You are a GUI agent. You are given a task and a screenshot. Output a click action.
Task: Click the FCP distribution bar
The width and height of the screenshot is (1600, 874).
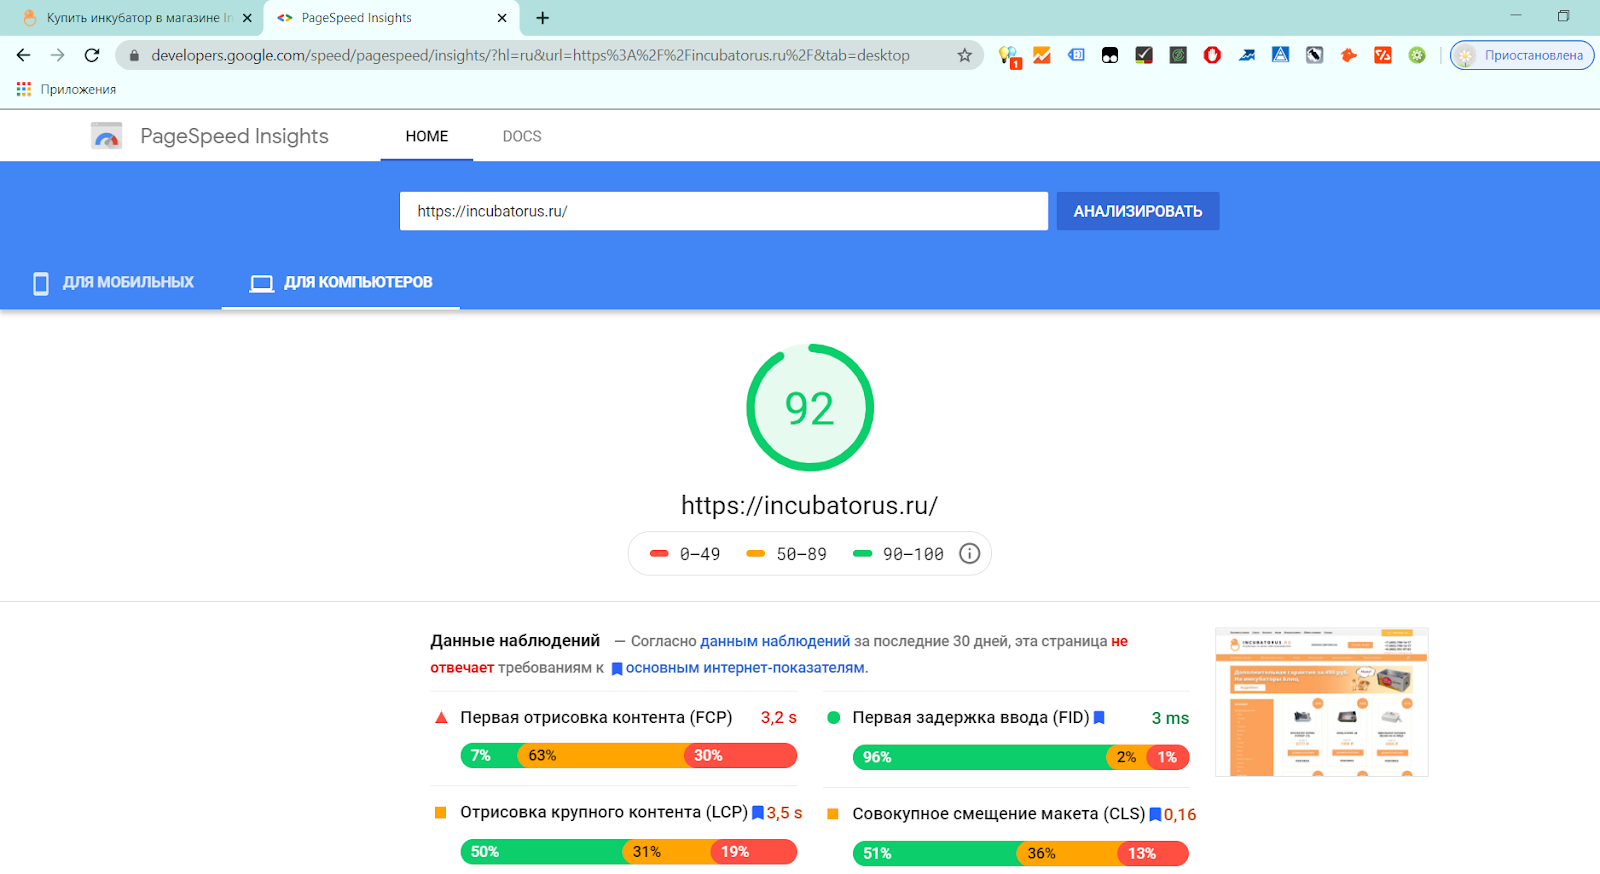coord(629,755)
